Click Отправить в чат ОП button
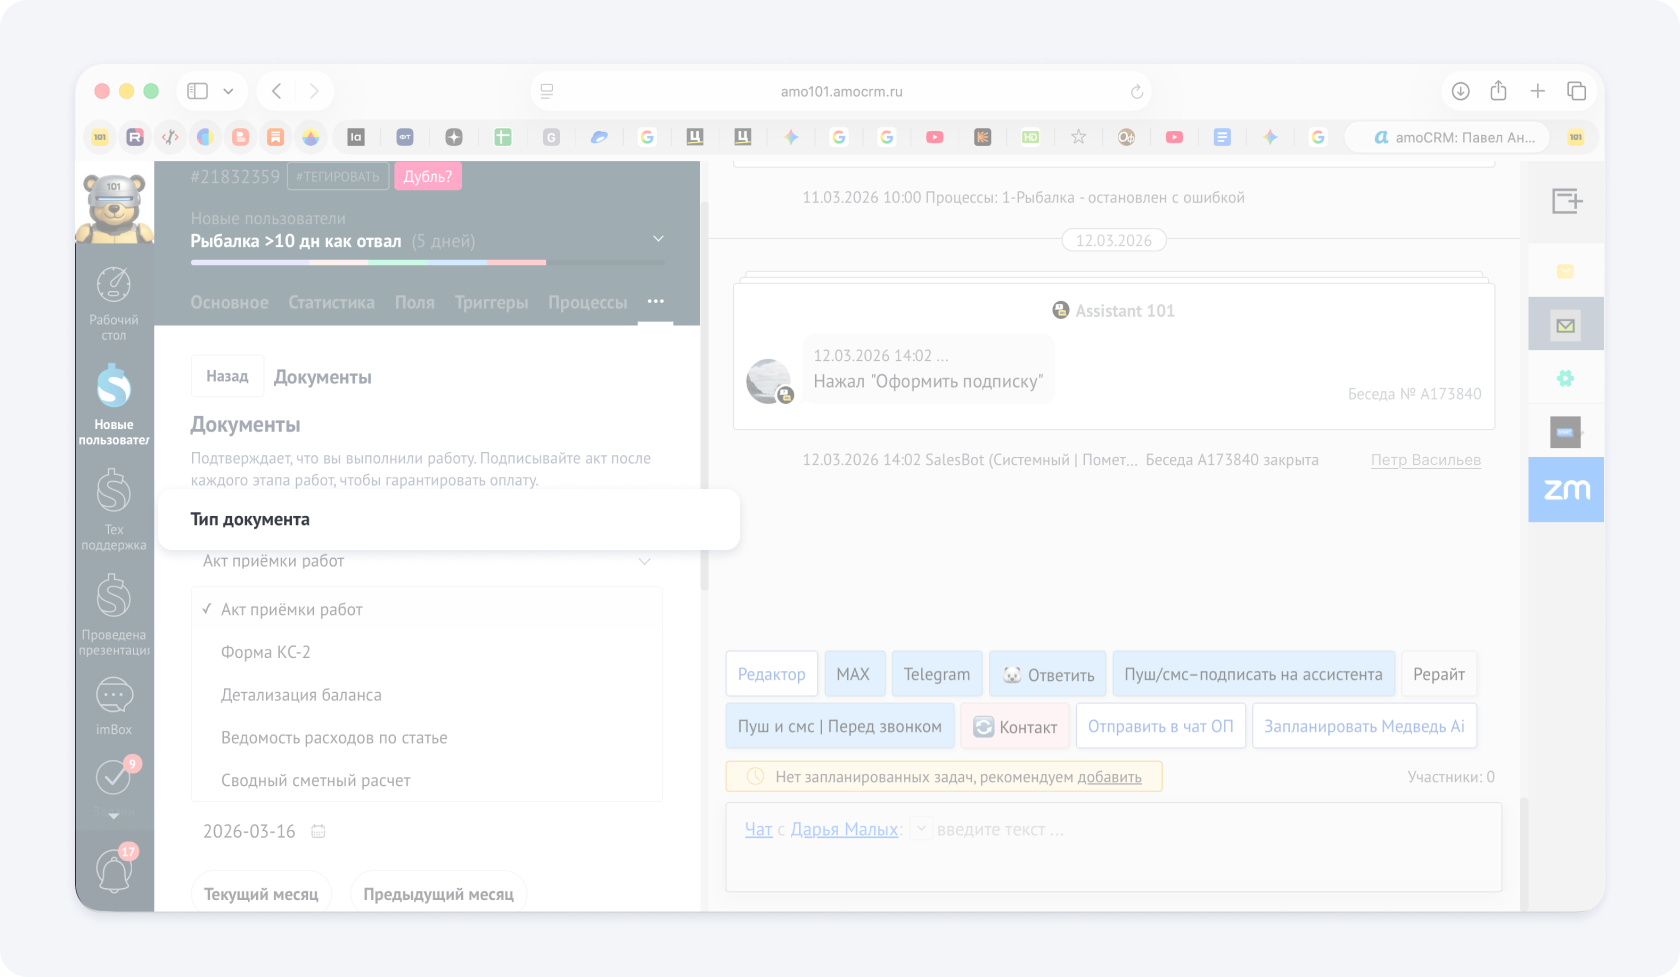1680x977 pixels. (1161, 726)
